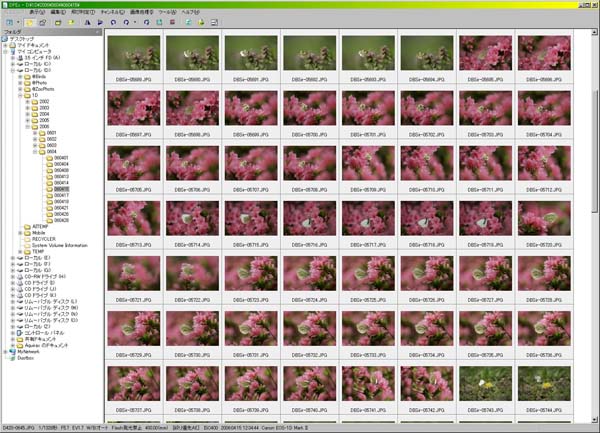Click the rotate right icon beside its dropdown arrow
This screenshot has width=600, height=433.
[x=126, y=23]
